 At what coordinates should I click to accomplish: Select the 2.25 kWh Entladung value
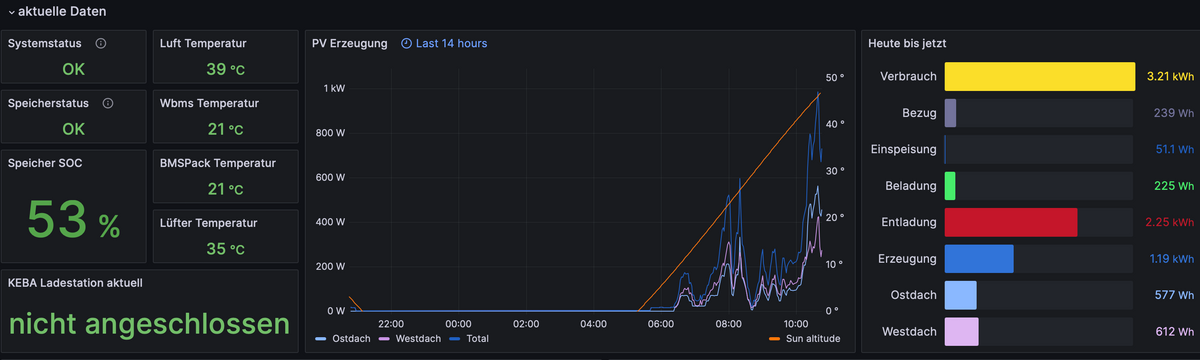(x=1170, y=222)
